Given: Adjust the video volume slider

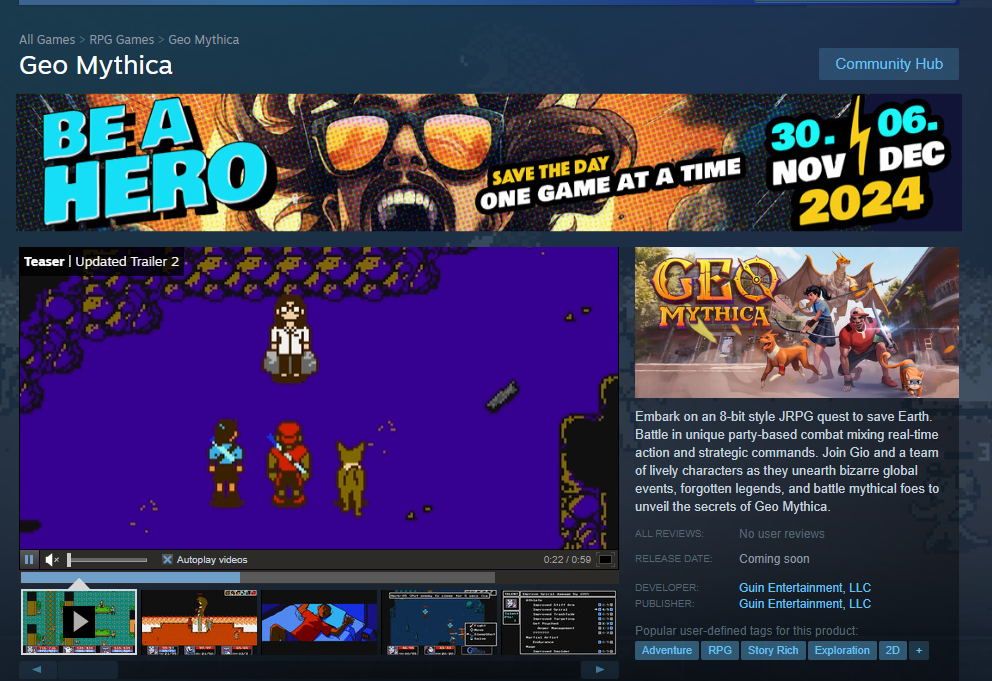Looking at the screenshot, I should tap(108, 559).
